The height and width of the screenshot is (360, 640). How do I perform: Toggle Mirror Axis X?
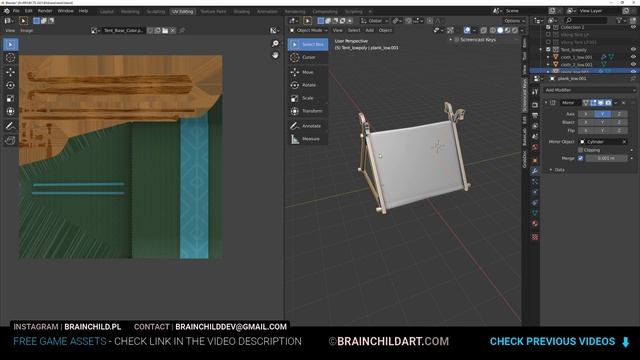[586, 114]
